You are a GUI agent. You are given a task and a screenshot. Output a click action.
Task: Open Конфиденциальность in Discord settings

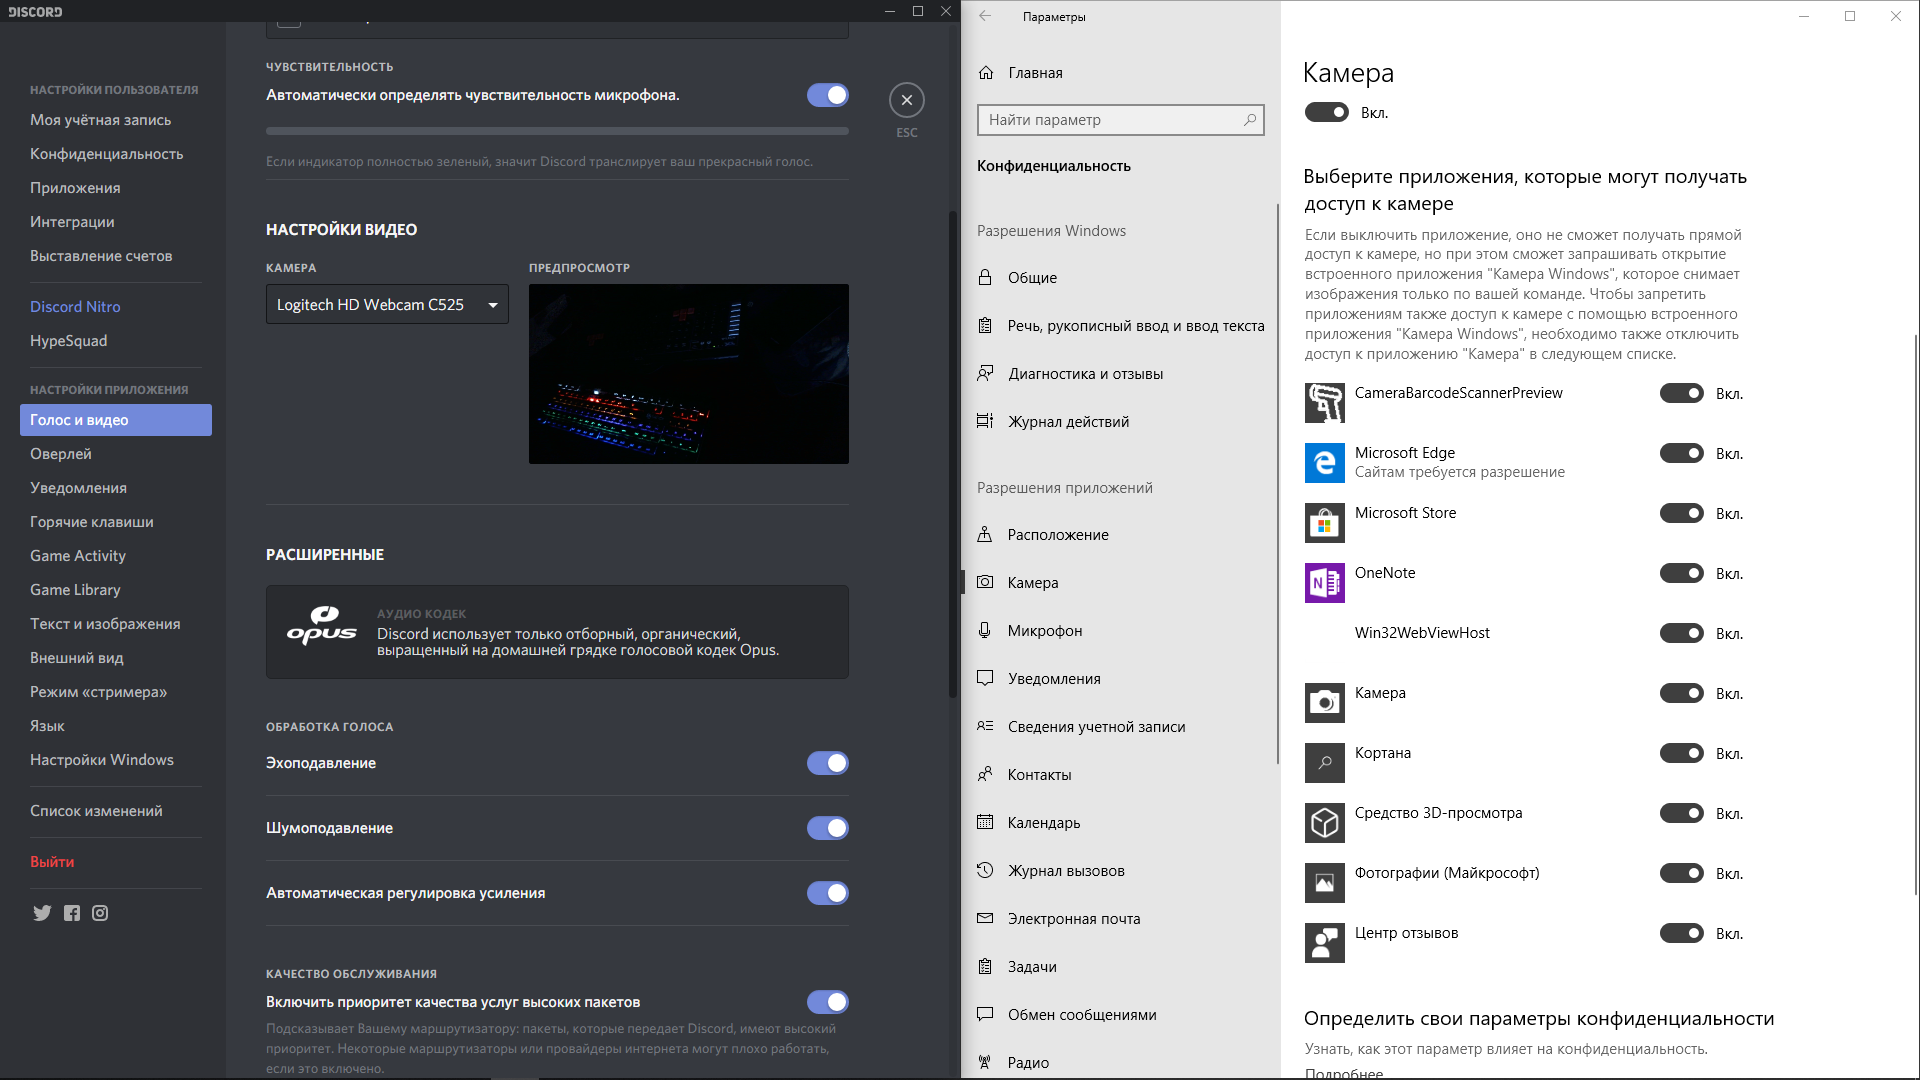[x=116, y=154]
